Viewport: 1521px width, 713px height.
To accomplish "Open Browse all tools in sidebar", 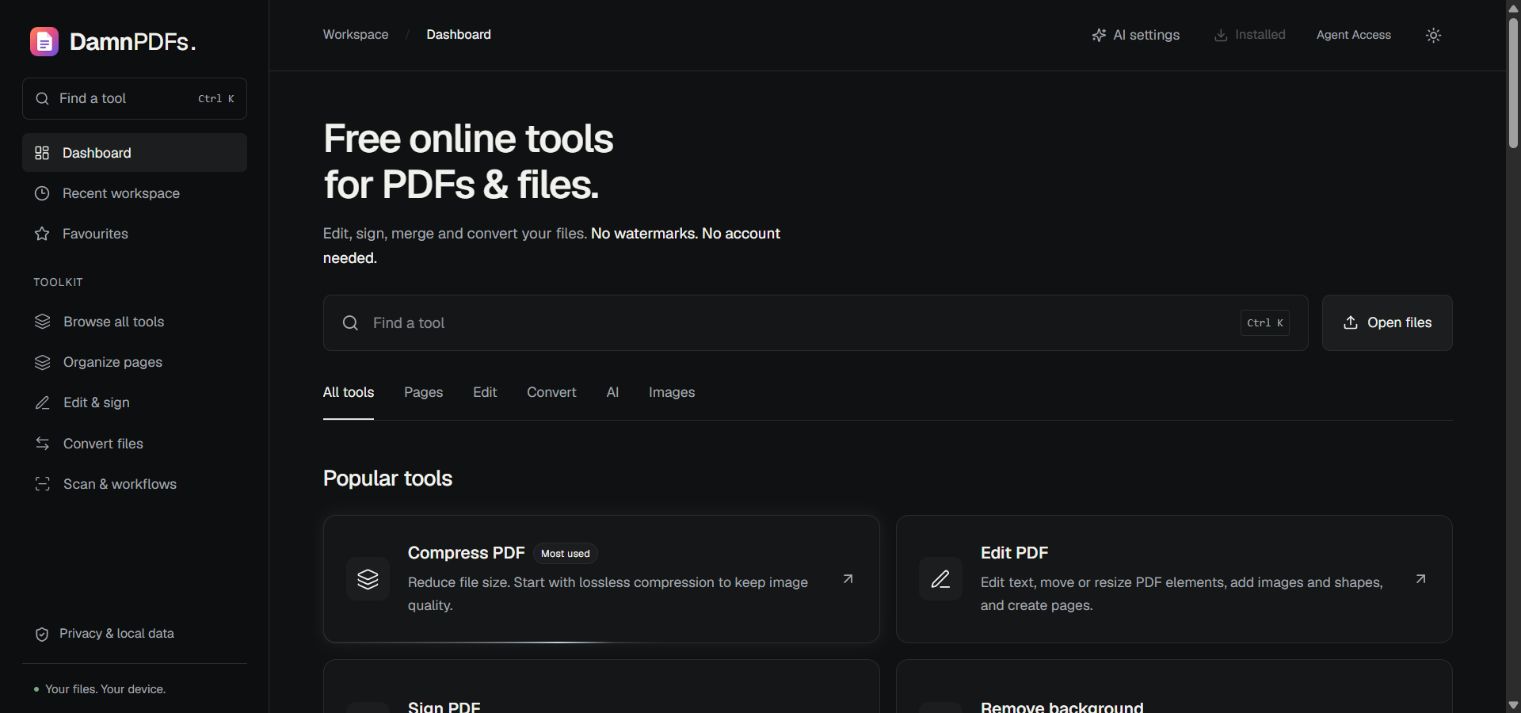I will [134, 322].
